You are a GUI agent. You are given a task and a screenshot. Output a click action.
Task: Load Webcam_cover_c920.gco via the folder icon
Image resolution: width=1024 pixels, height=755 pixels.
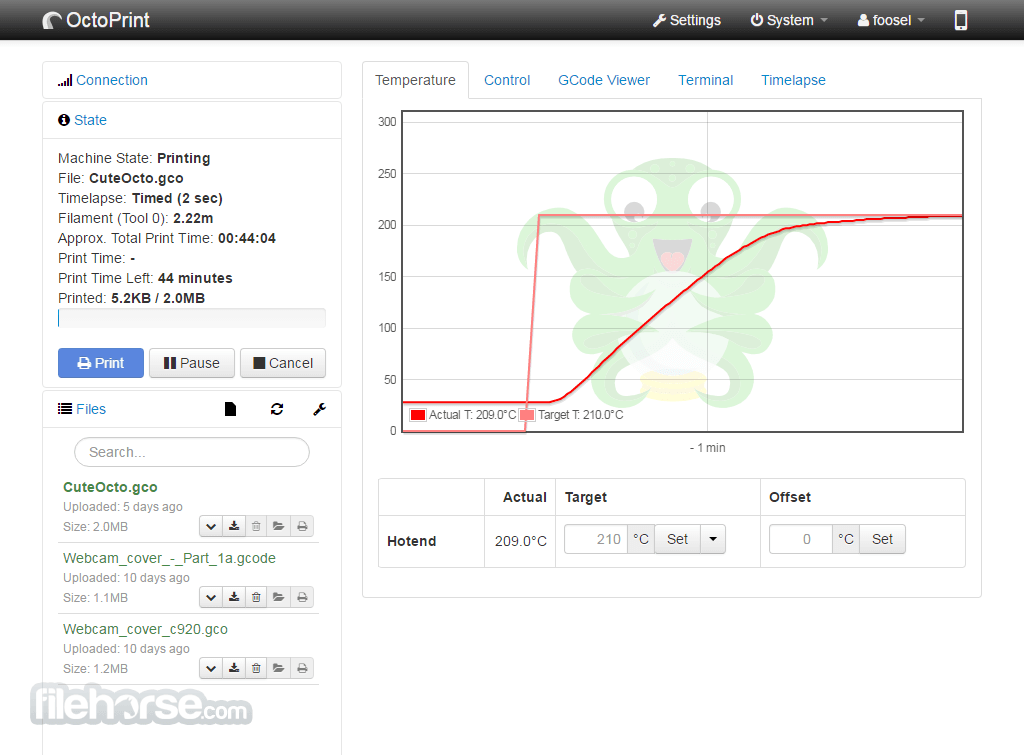coord(279,668)
